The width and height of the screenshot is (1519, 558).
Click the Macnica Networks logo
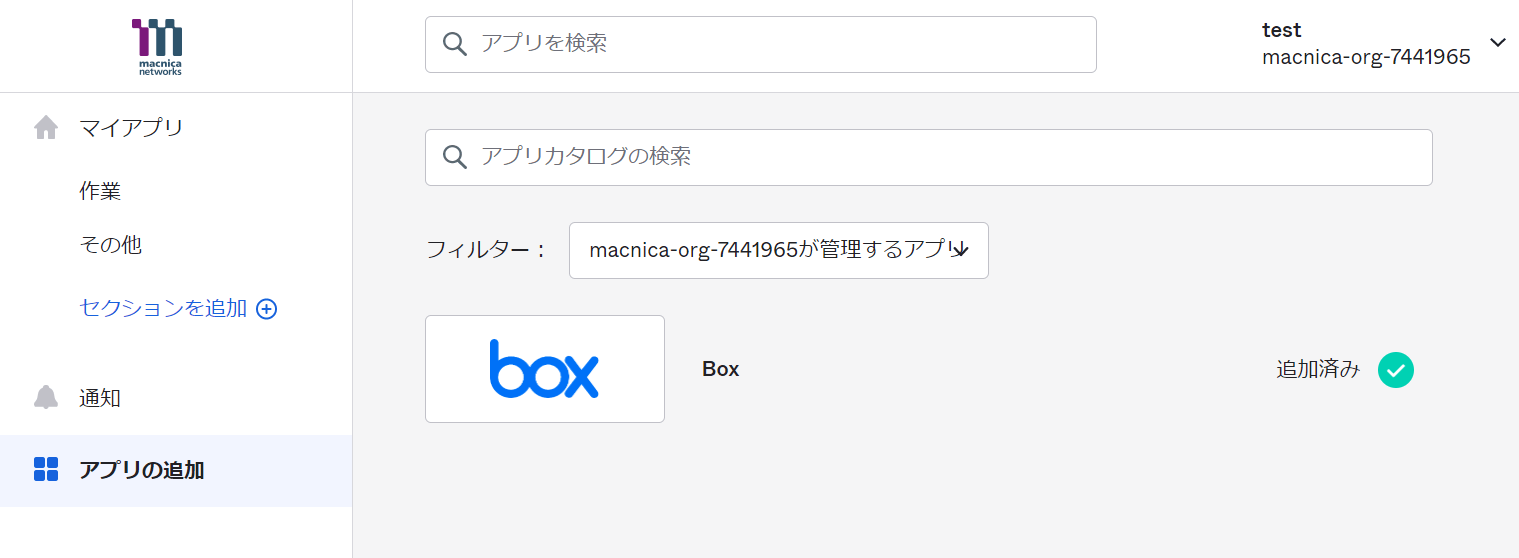(158, 46)
